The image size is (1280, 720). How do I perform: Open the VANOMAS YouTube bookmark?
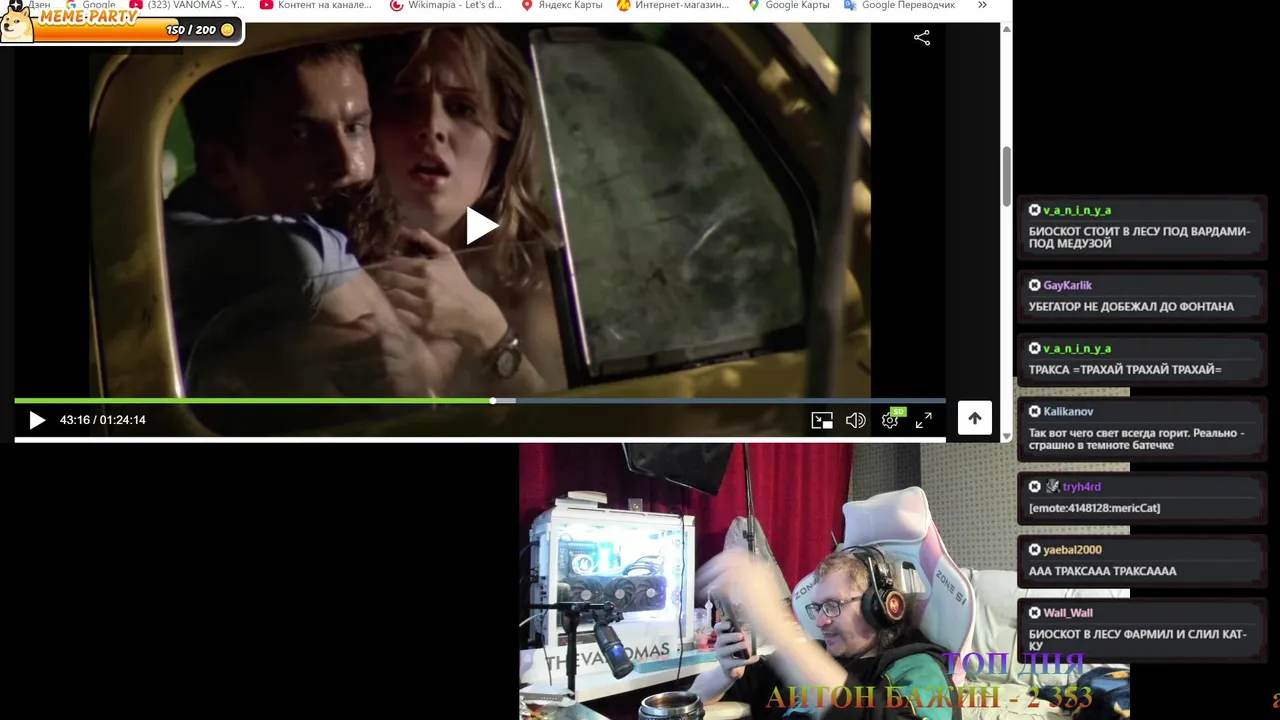coord(187,5)
